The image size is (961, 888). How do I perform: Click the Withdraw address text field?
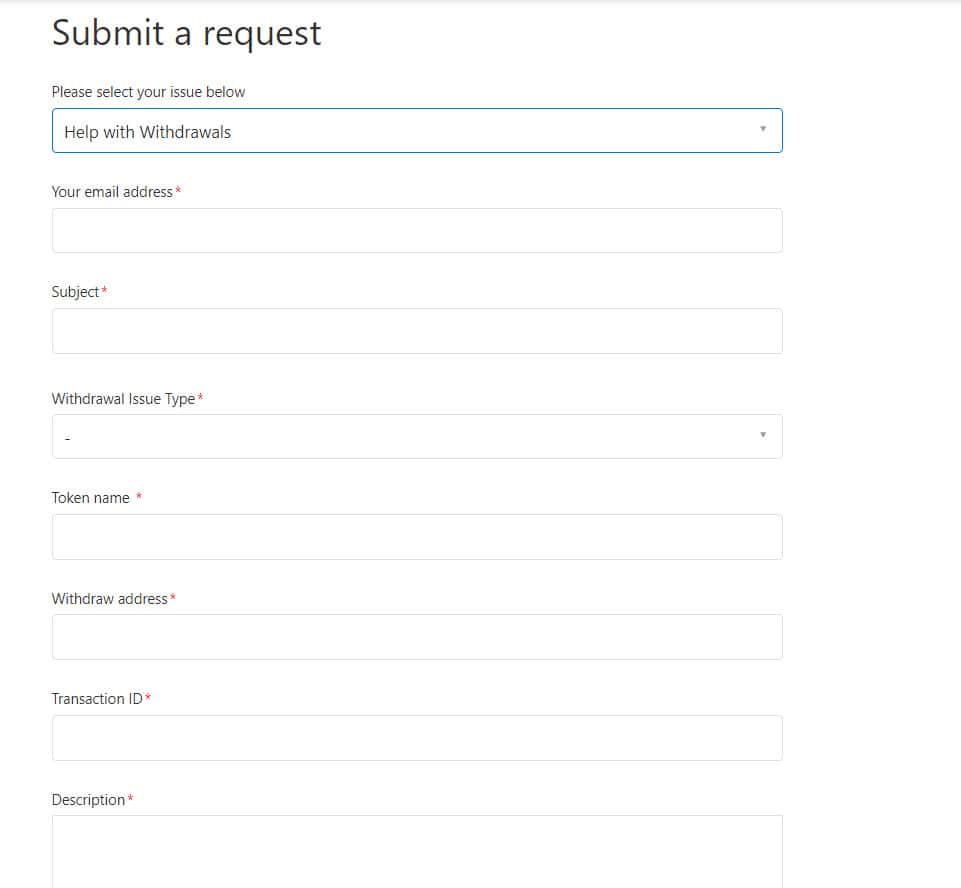(x=417, y=637)
